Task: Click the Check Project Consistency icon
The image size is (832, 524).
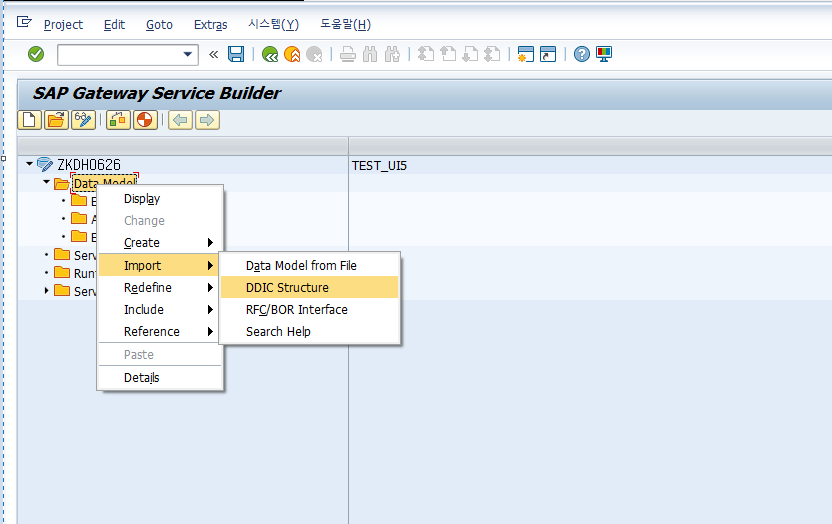Action: 145,120
